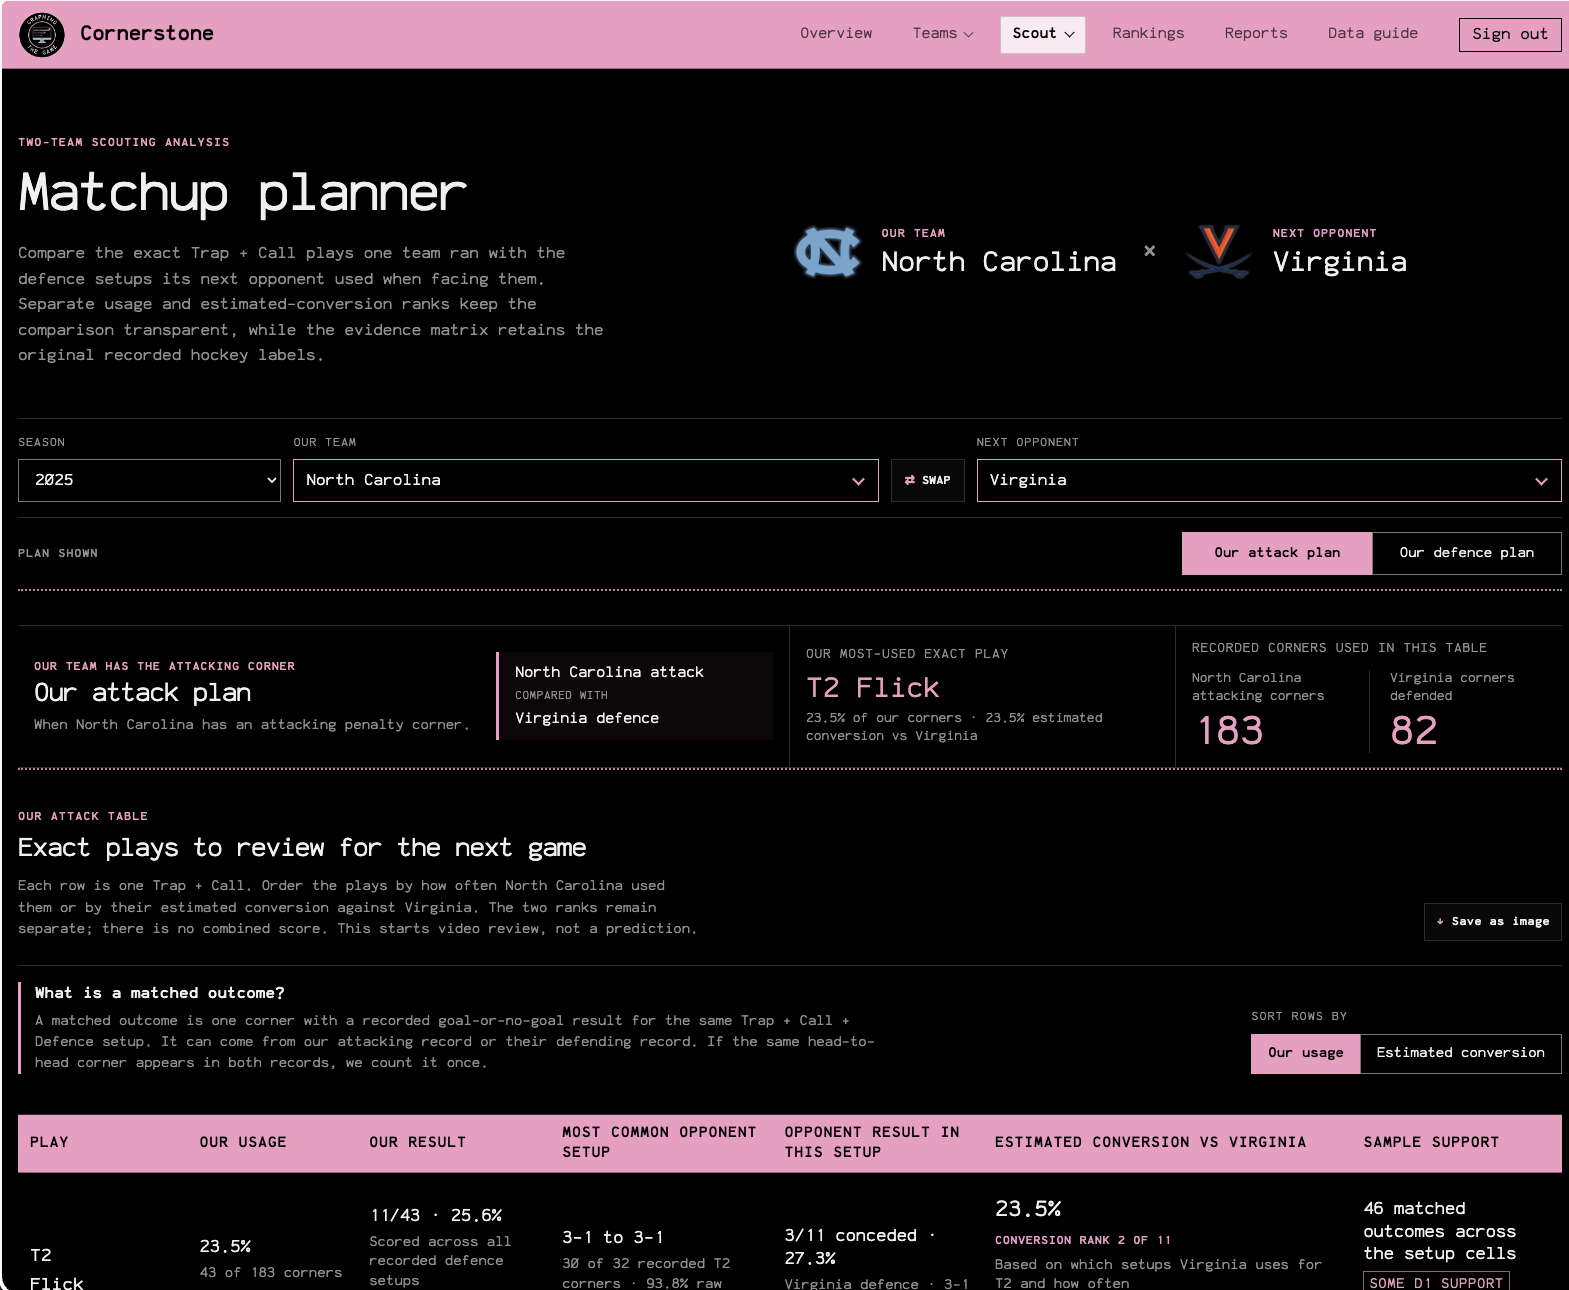Open the Data guide page

click(1373, 34)
